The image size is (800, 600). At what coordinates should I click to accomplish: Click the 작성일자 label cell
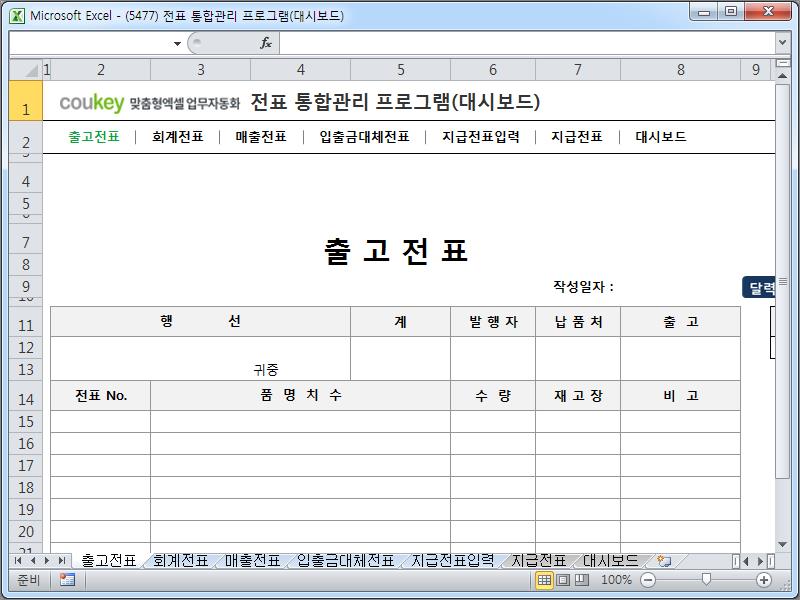coord(583,286)
